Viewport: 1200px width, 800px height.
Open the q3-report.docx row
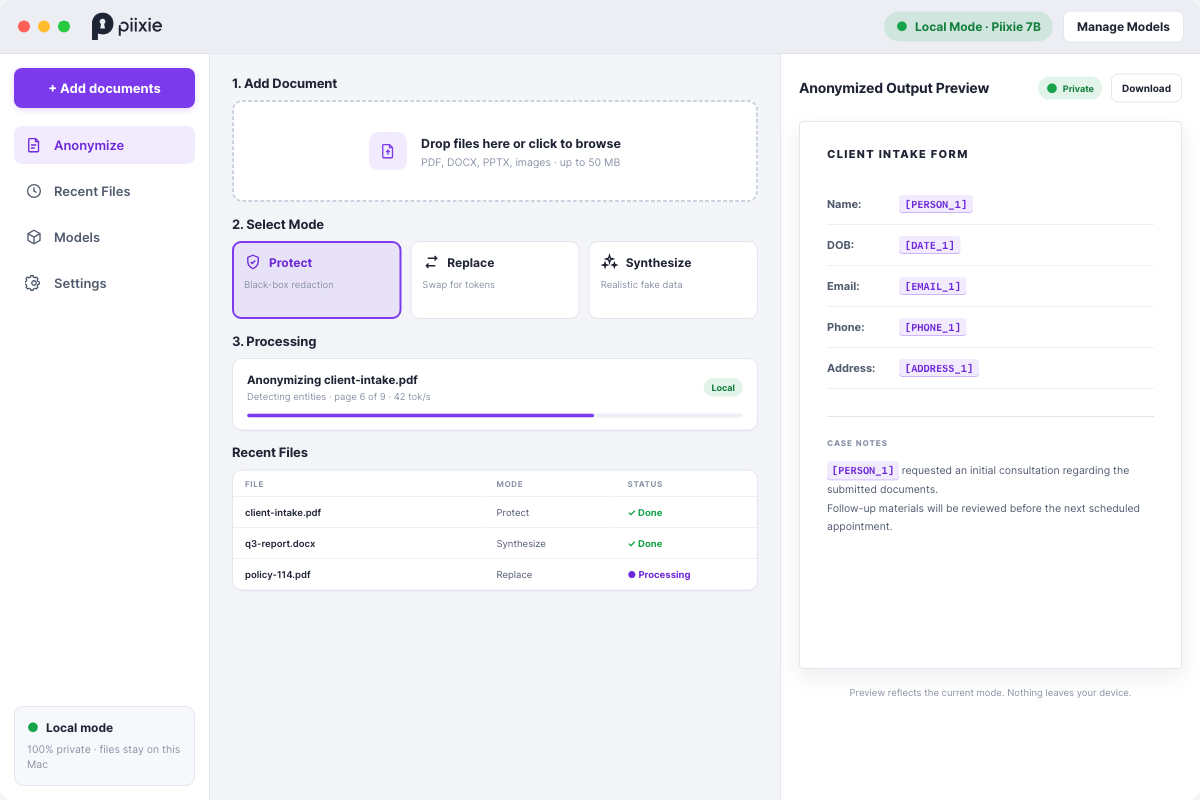(495, 543)
